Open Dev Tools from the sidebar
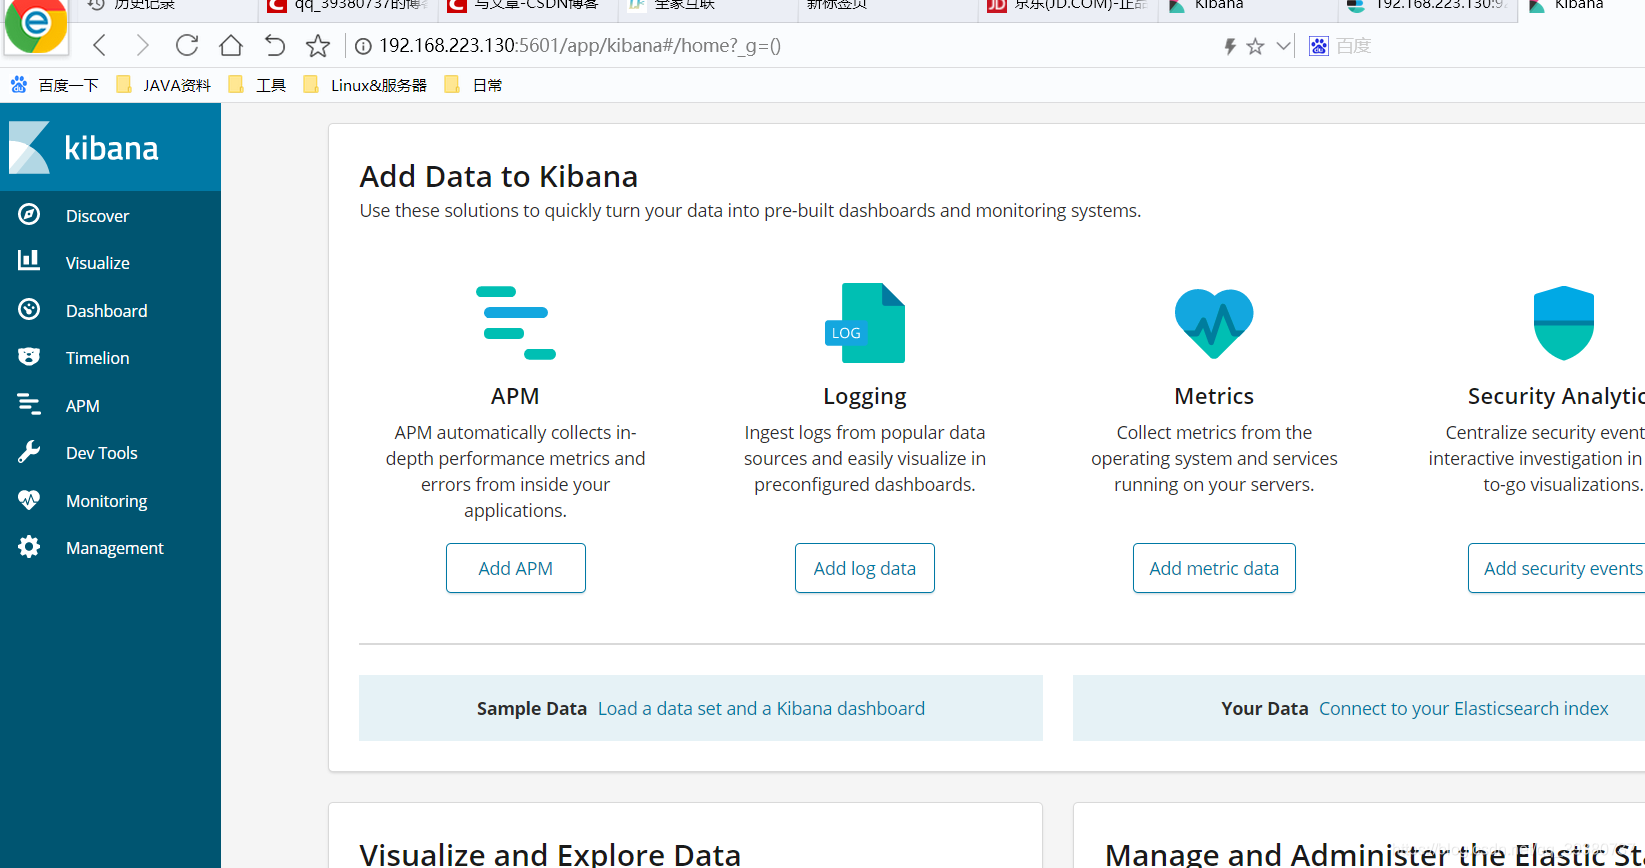This screenshot has width=1645, height=868. coord(101,453)
